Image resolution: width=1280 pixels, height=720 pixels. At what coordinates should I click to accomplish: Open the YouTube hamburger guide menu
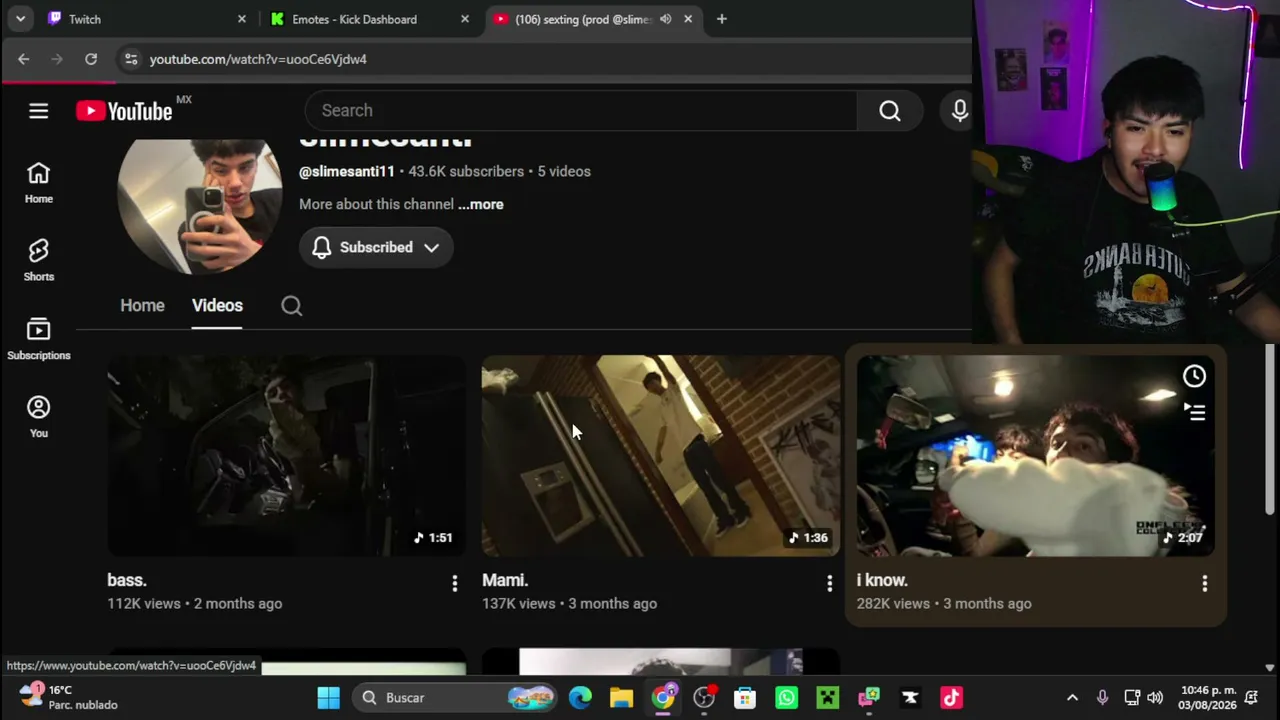(x=38, y=111)
